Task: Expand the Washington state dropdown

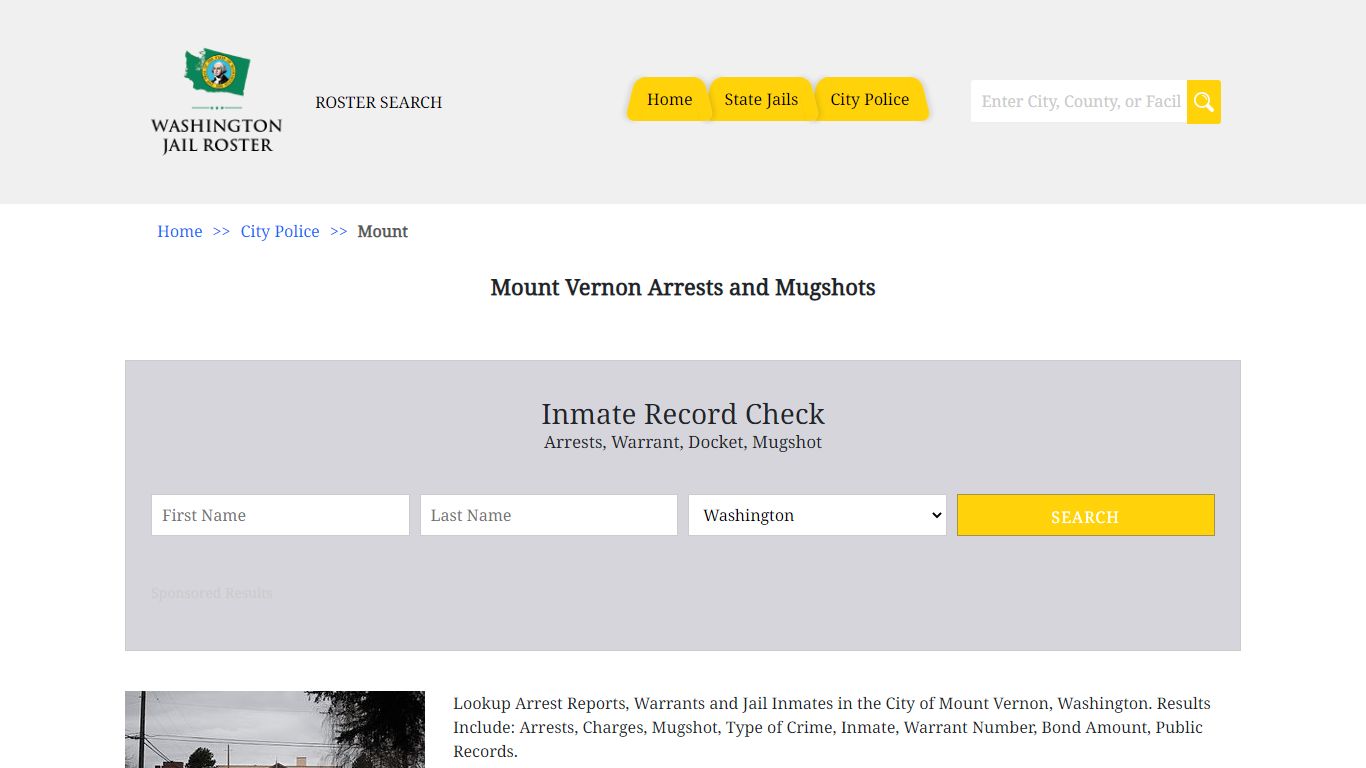Action: (817, 515)
